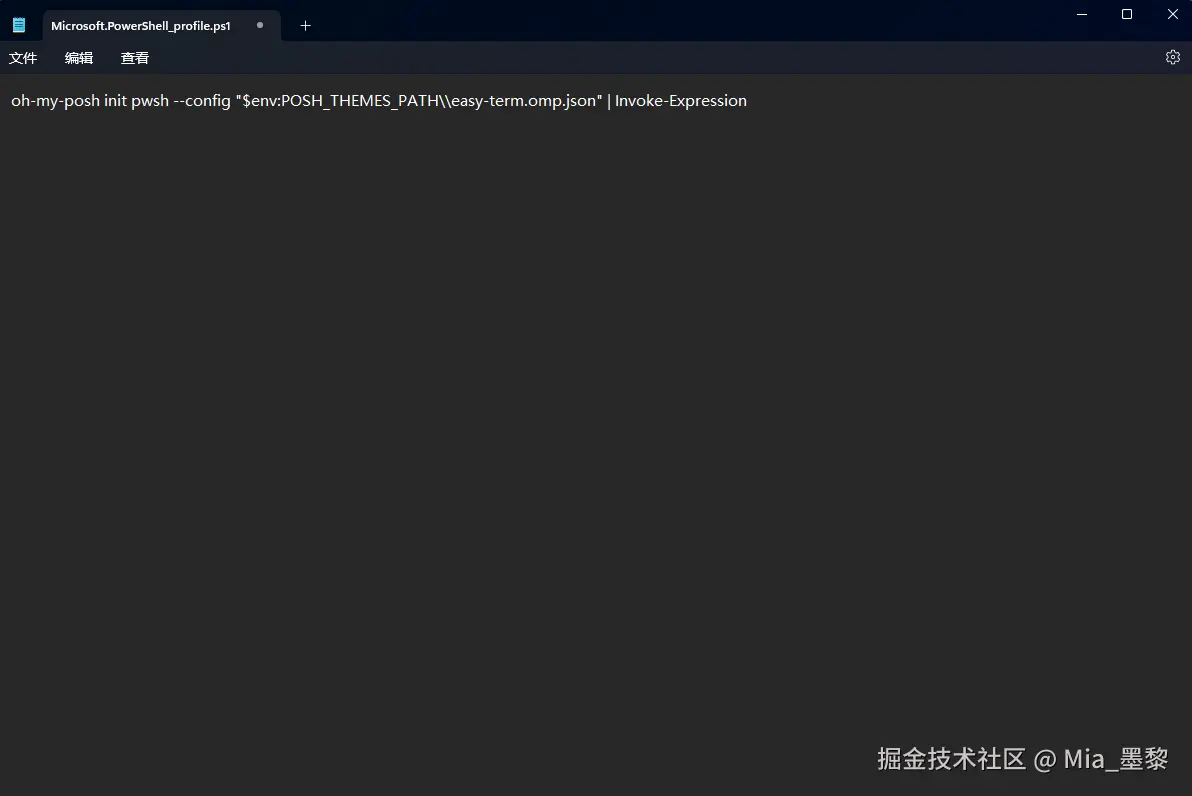1192x796 pixels.
Task: Maximize the Notepad window
Action: (x=1127, y=14)
